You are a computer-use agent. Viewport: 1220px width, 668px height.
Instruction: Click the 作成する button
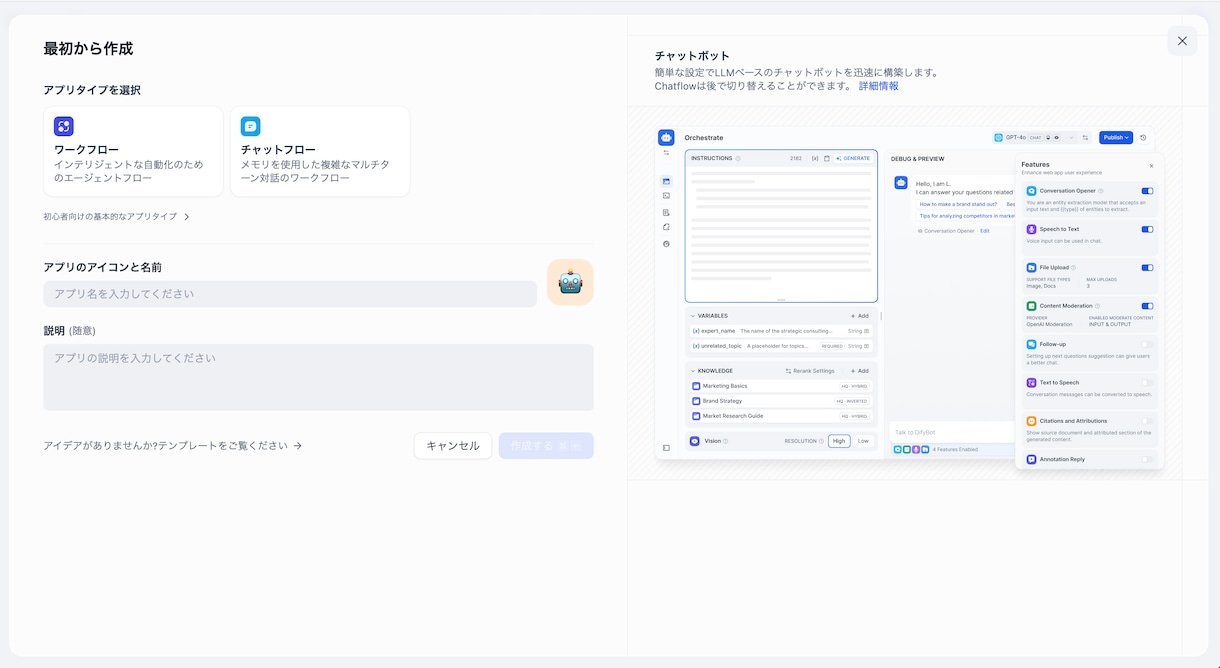[x=546, y=446]
